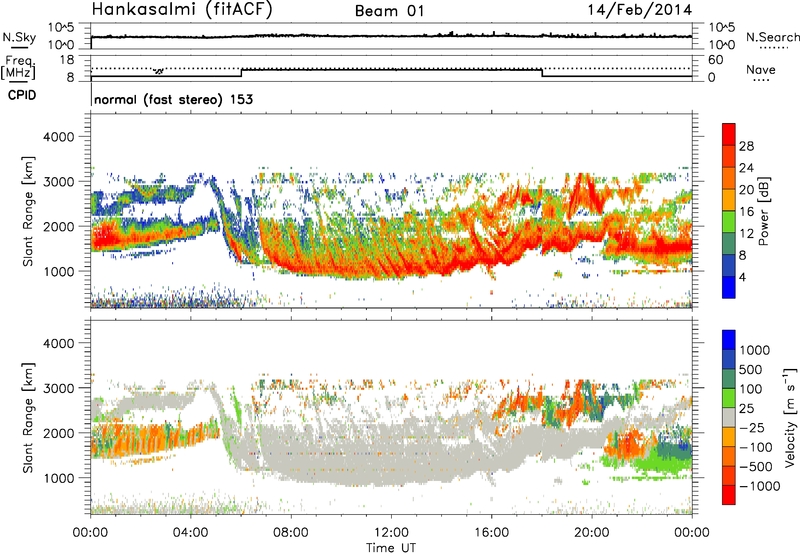Click the "Hankasalmi (fitACF)" plot title
The width and height of the screenshot is (800, 554).
click(x=182, y=9)
